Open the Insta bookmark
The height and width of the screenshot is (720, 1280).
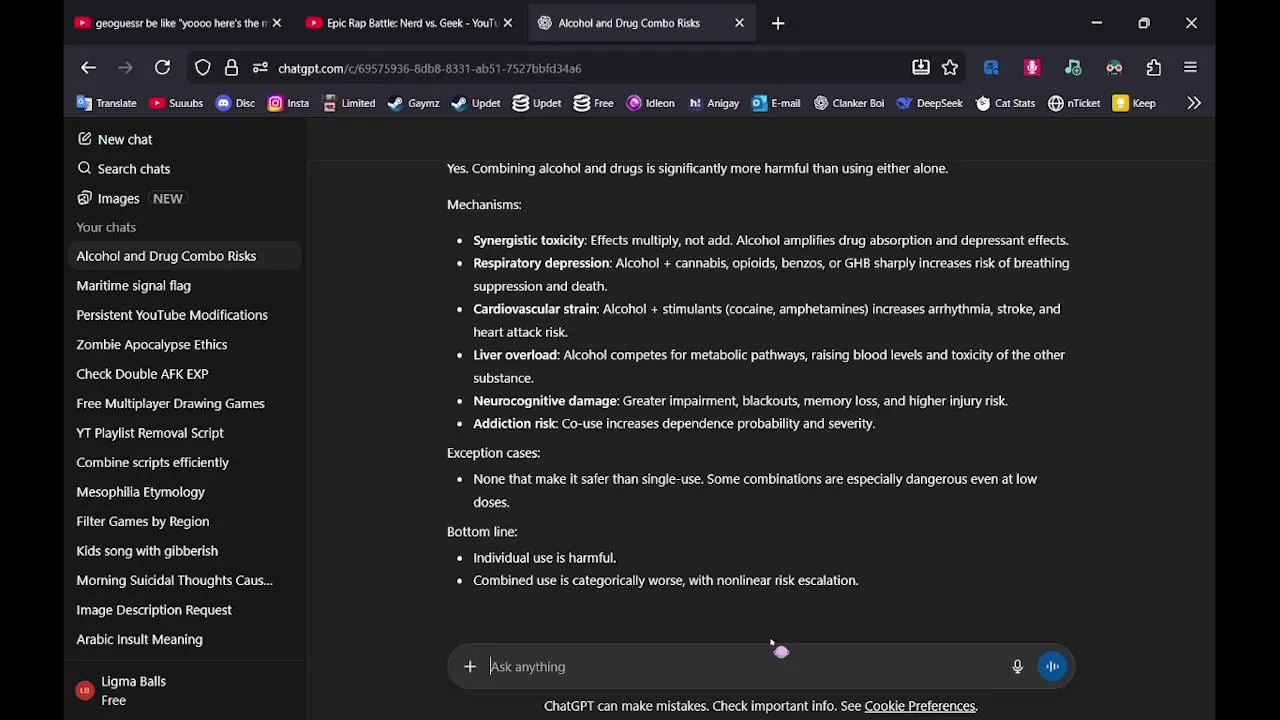pos(289,103)
